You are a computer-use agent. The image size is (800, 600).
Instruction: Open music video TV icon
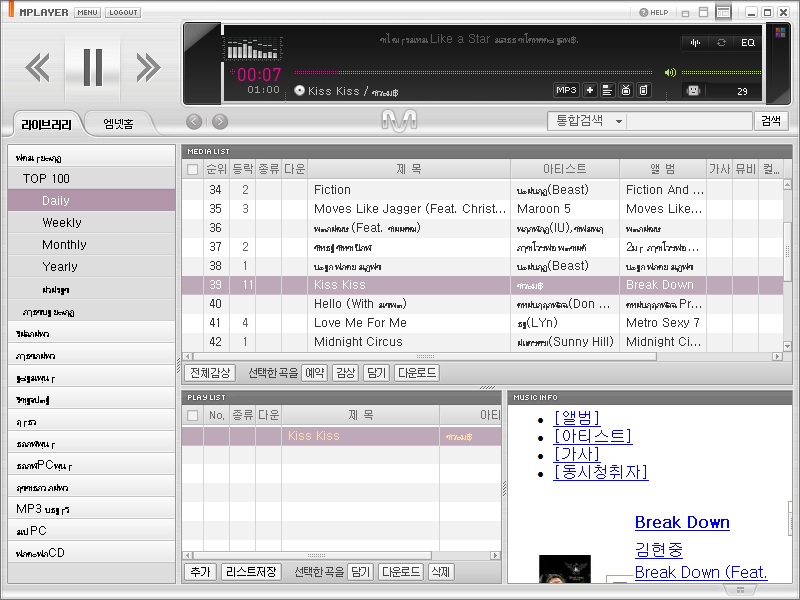point(626,90)
